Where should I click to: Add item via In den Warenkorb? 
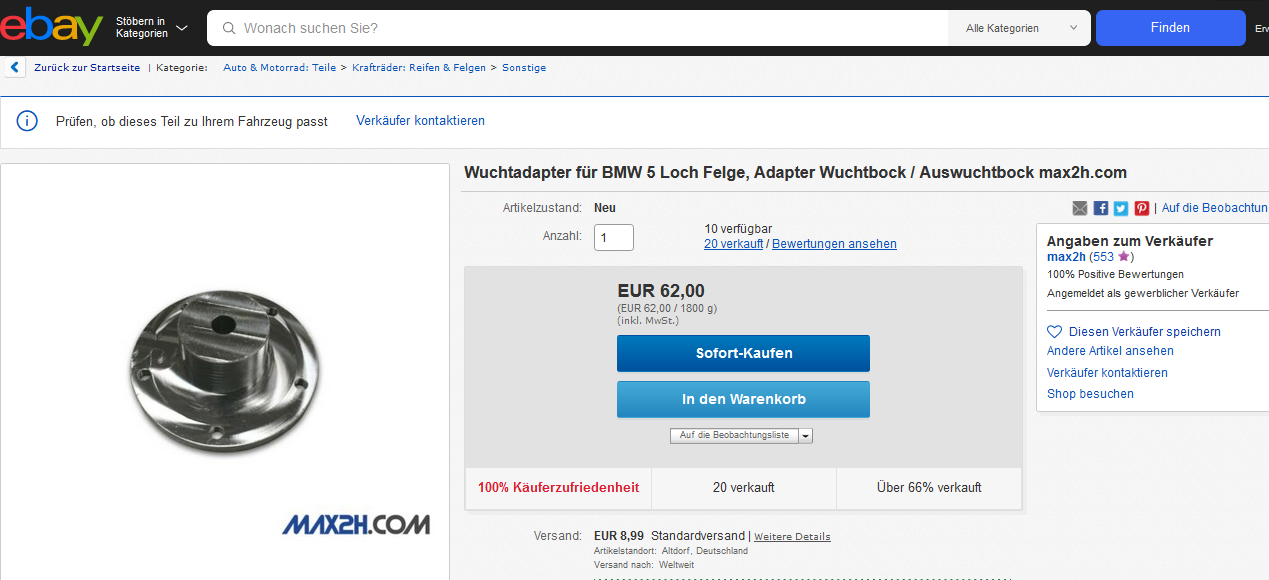(743, 399)
